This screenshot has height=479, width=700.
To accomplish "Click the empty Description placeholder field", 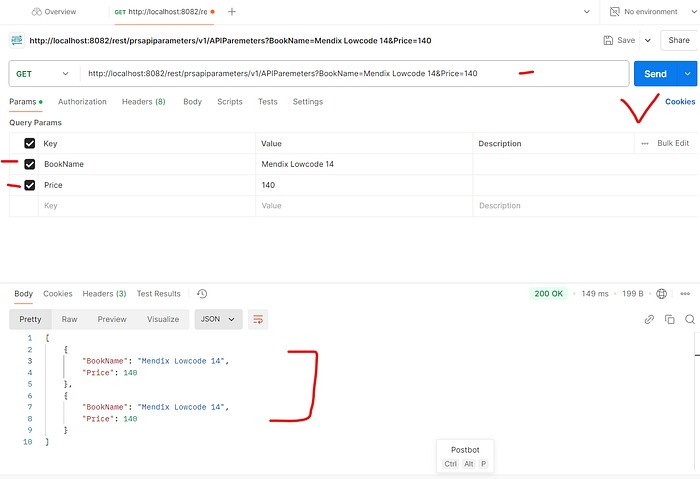I will pos(585,206).
